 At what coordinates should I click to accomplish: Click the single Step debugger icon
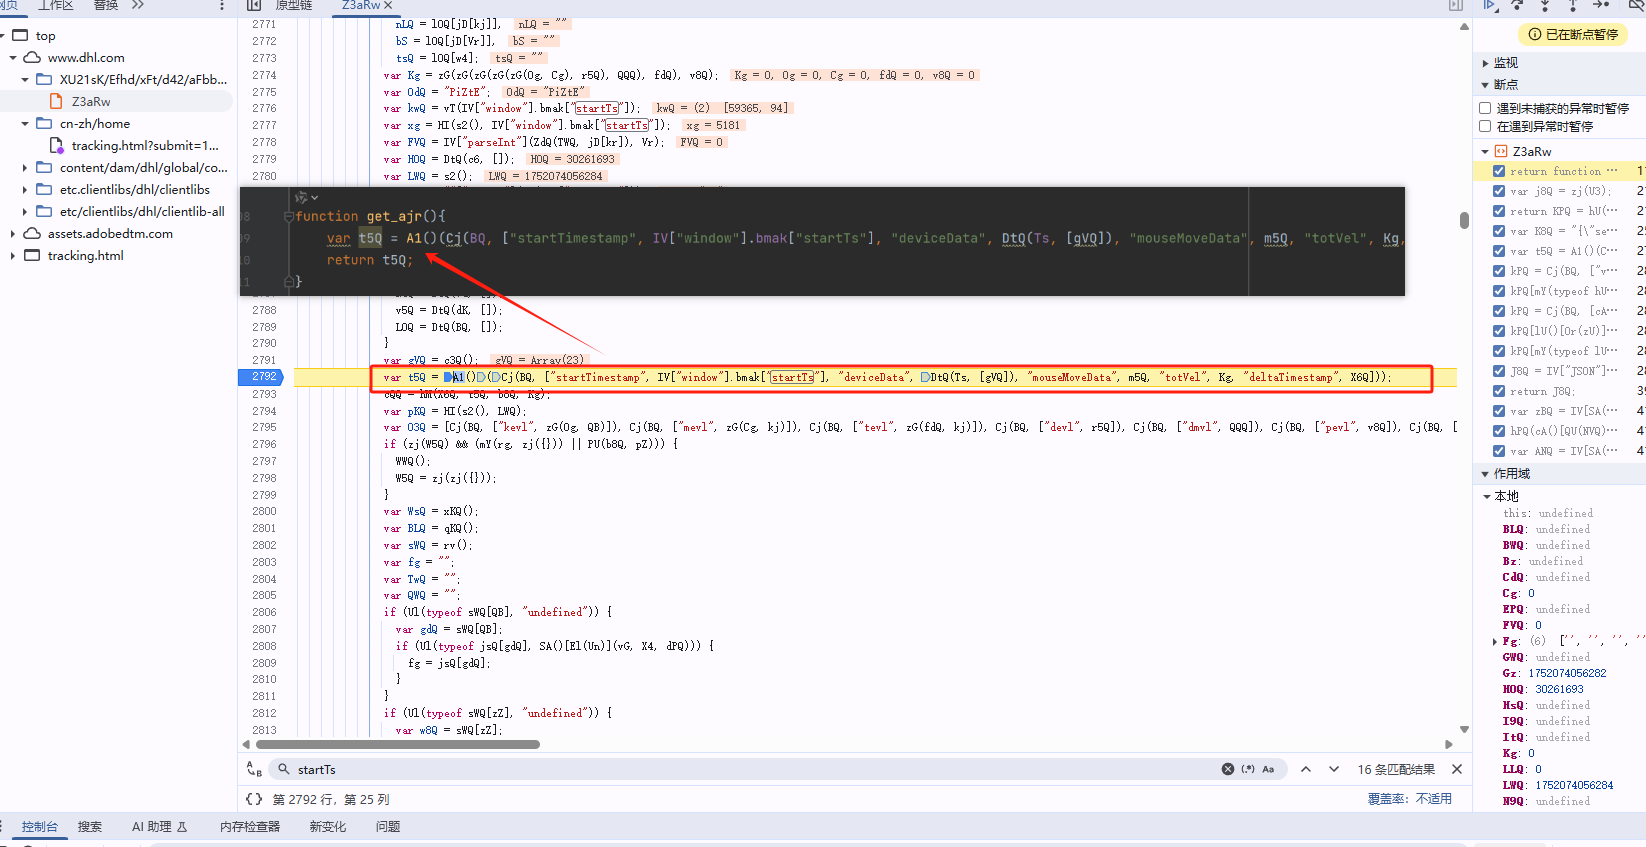1601,5
